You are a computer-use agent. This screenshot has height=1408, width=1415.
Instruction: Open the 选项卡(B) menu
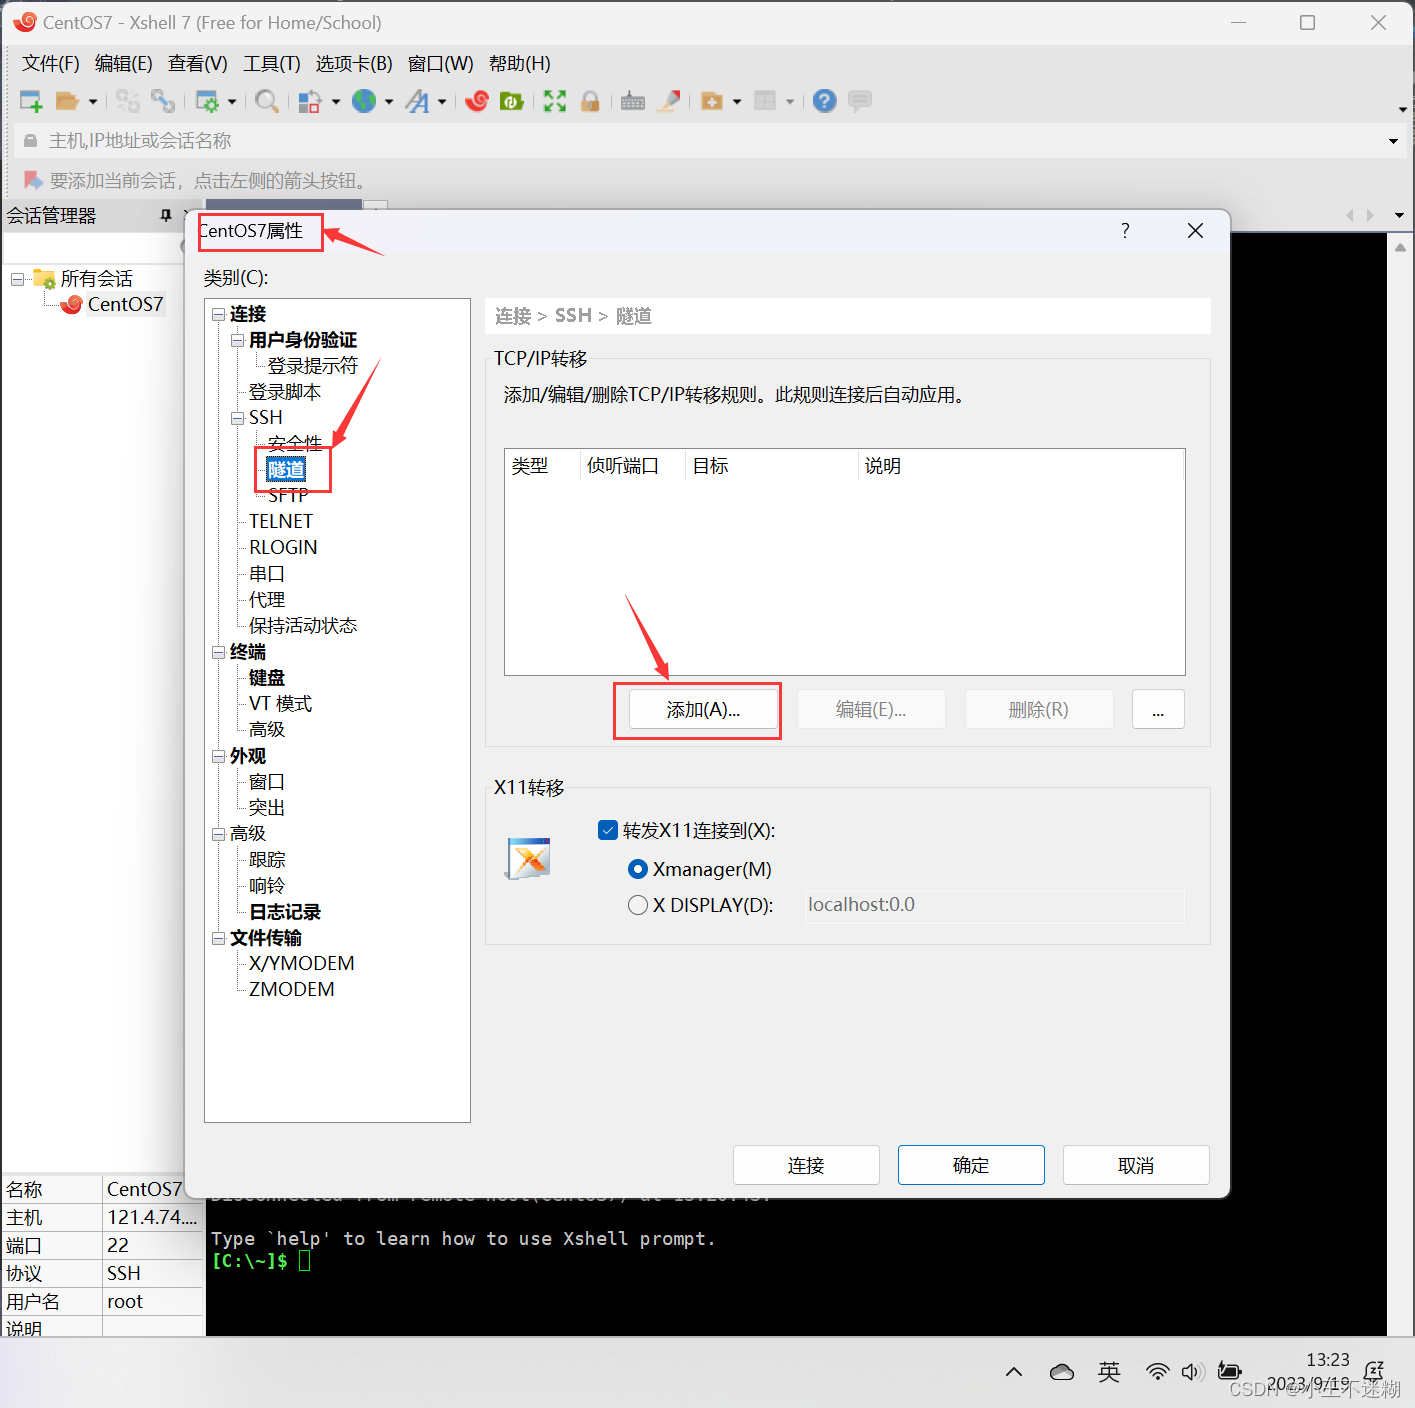(x=354, y=64)
